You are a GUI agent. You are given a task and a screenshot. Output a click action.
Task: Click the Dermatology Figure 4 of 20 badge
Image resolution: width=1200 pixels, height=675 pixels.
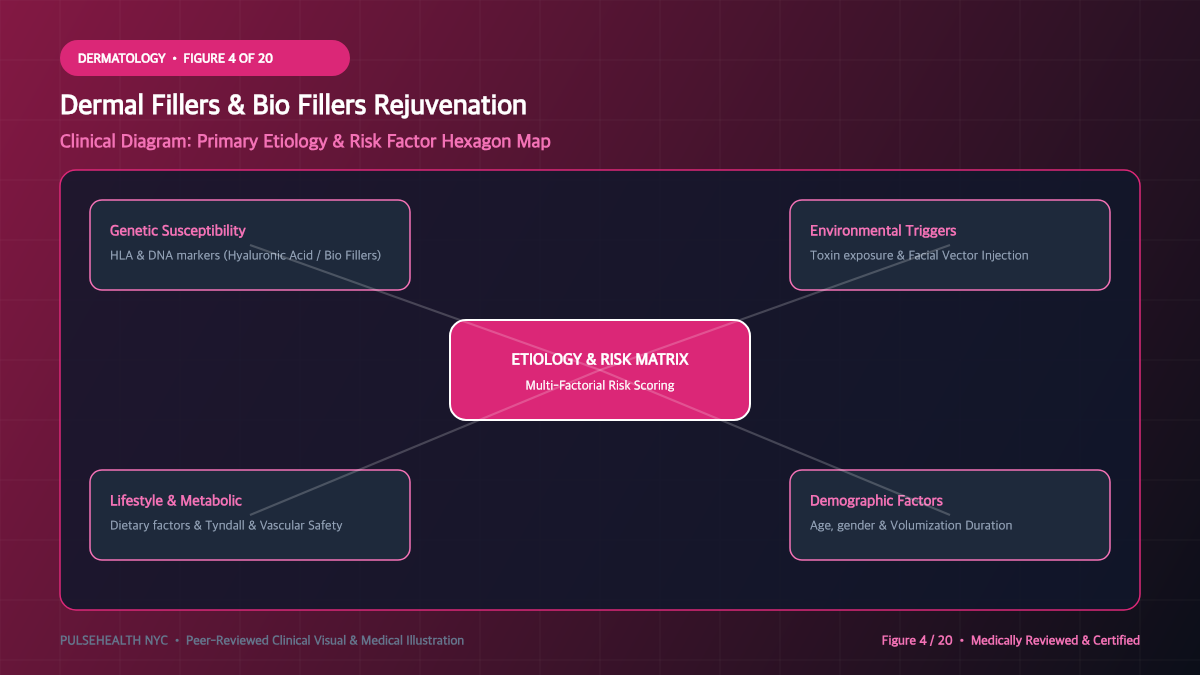click(x=205, y=58)
